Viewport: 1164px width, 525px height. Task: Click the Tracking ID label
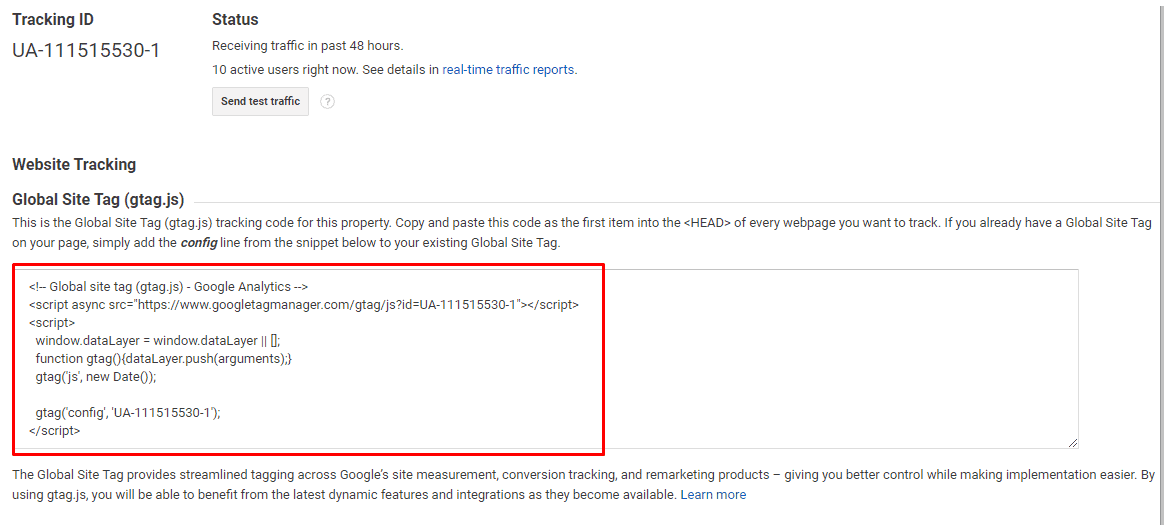(x=53, y=19)
